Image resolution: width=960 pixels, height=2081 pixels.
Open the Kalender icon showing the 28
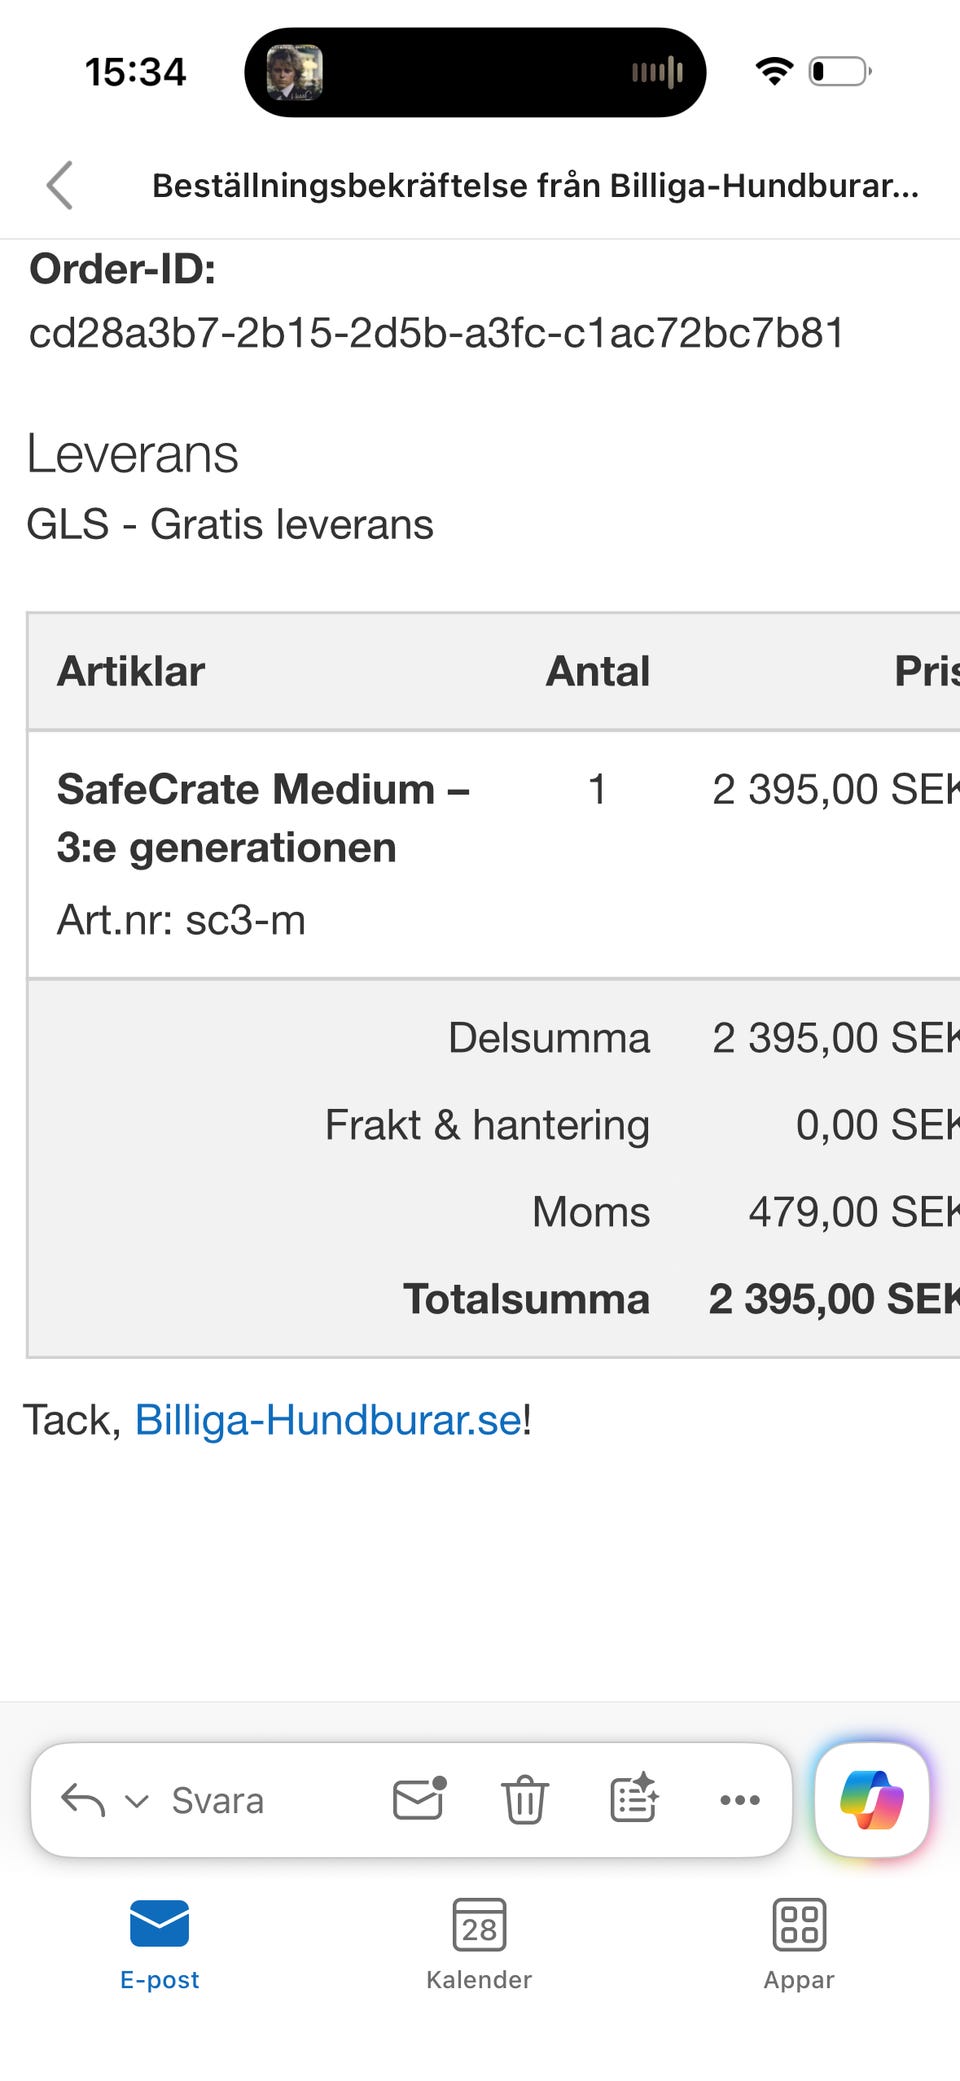[x=478, y=1925]
